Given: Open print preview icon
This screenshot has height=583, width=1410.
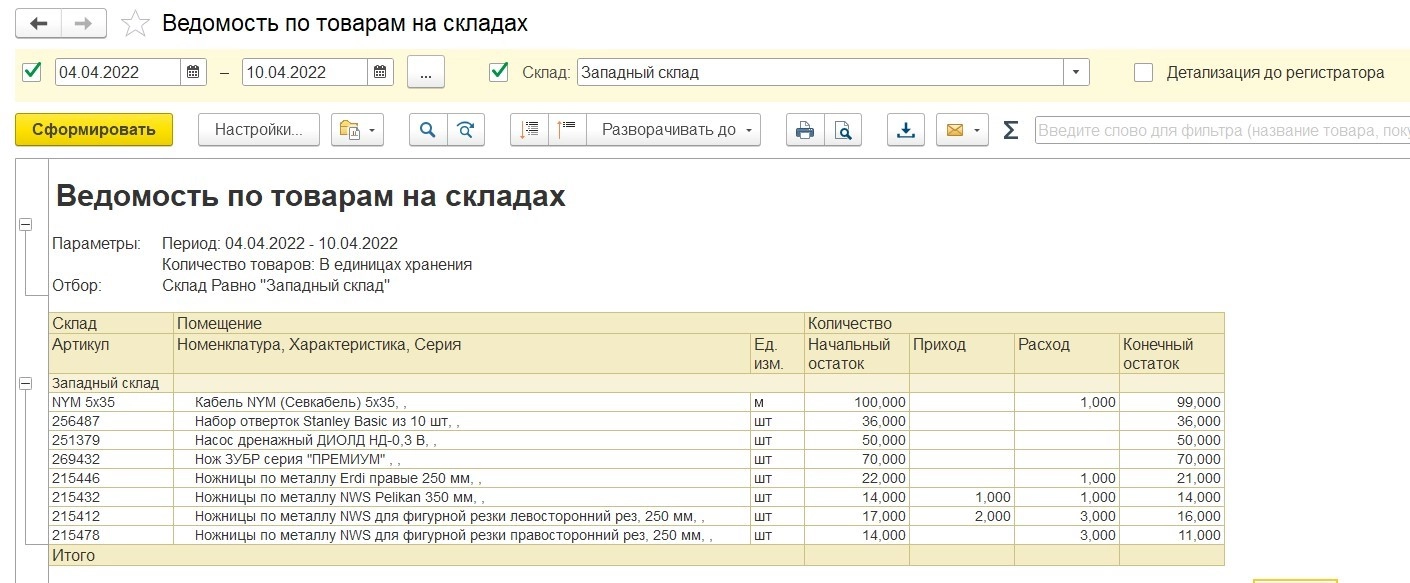Looking at the screenshot, I should pyautogui.click(x=843, y=130).
